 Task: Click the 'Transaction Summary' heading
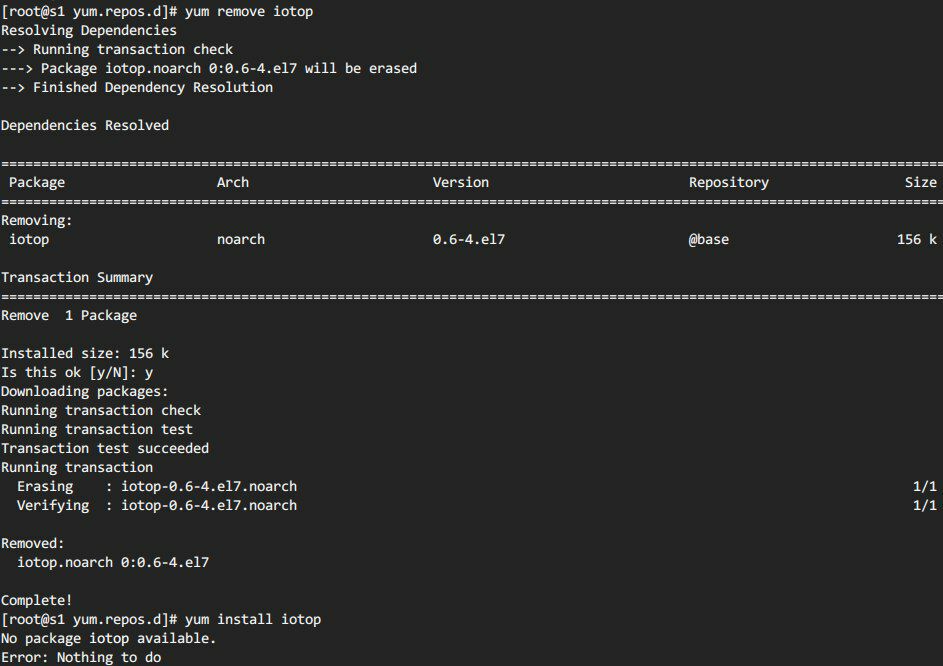coord(77,277)
